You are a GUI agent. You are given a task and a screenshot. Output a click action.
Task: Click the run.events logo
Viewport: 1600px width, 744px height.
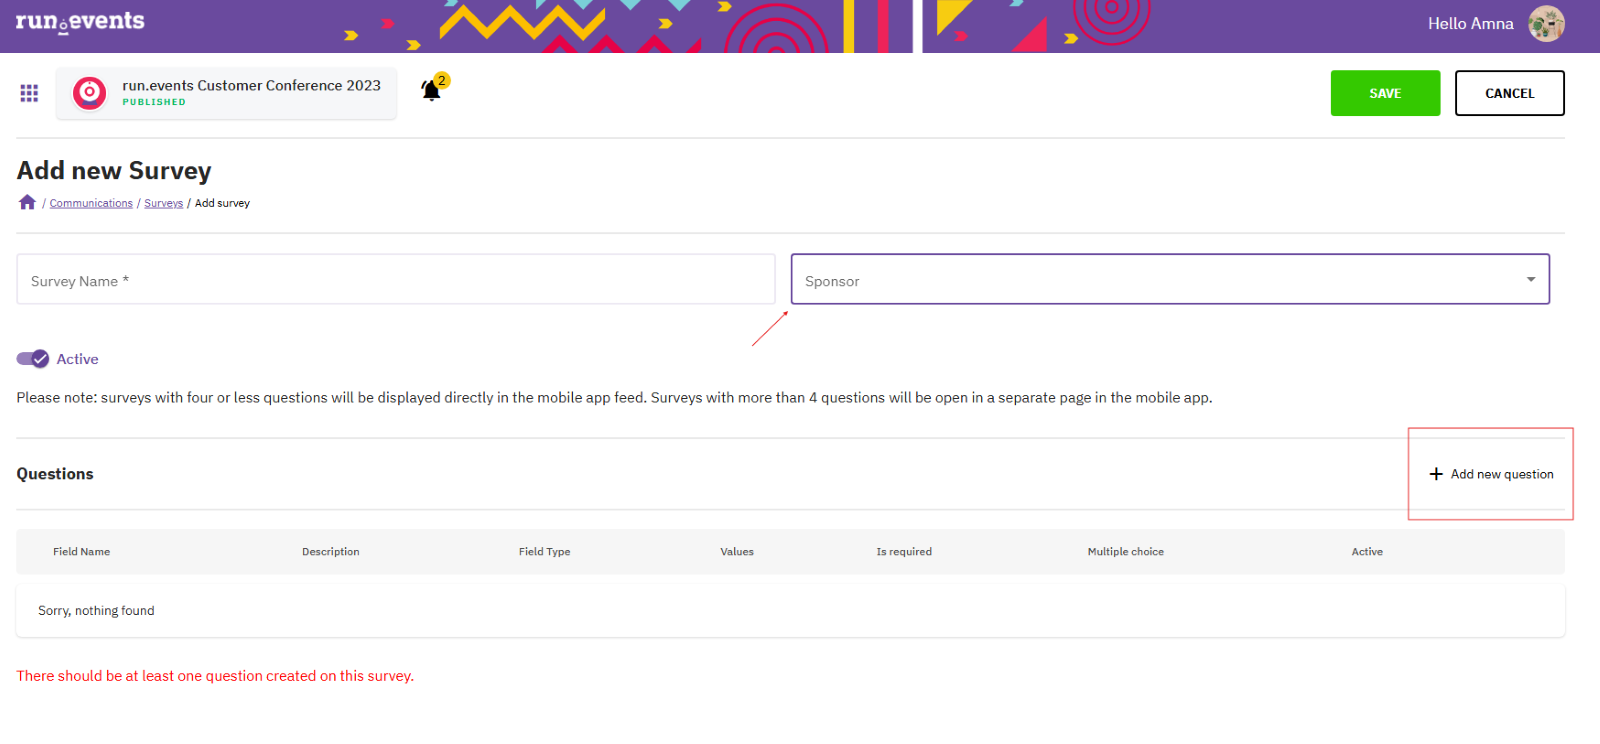pyautogui.click(x=80, y=22)
